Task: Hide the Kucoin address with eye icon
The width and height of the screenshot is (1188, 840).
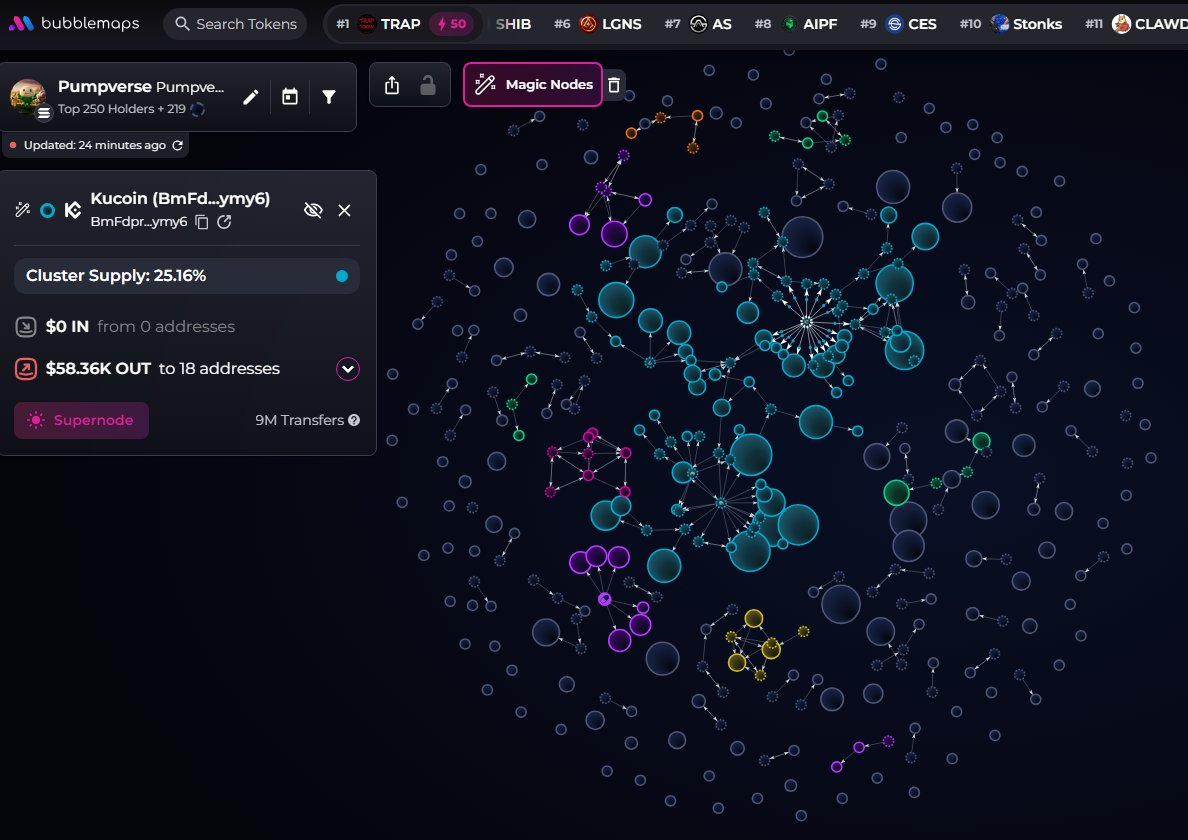Action: (x=313, y=210)
